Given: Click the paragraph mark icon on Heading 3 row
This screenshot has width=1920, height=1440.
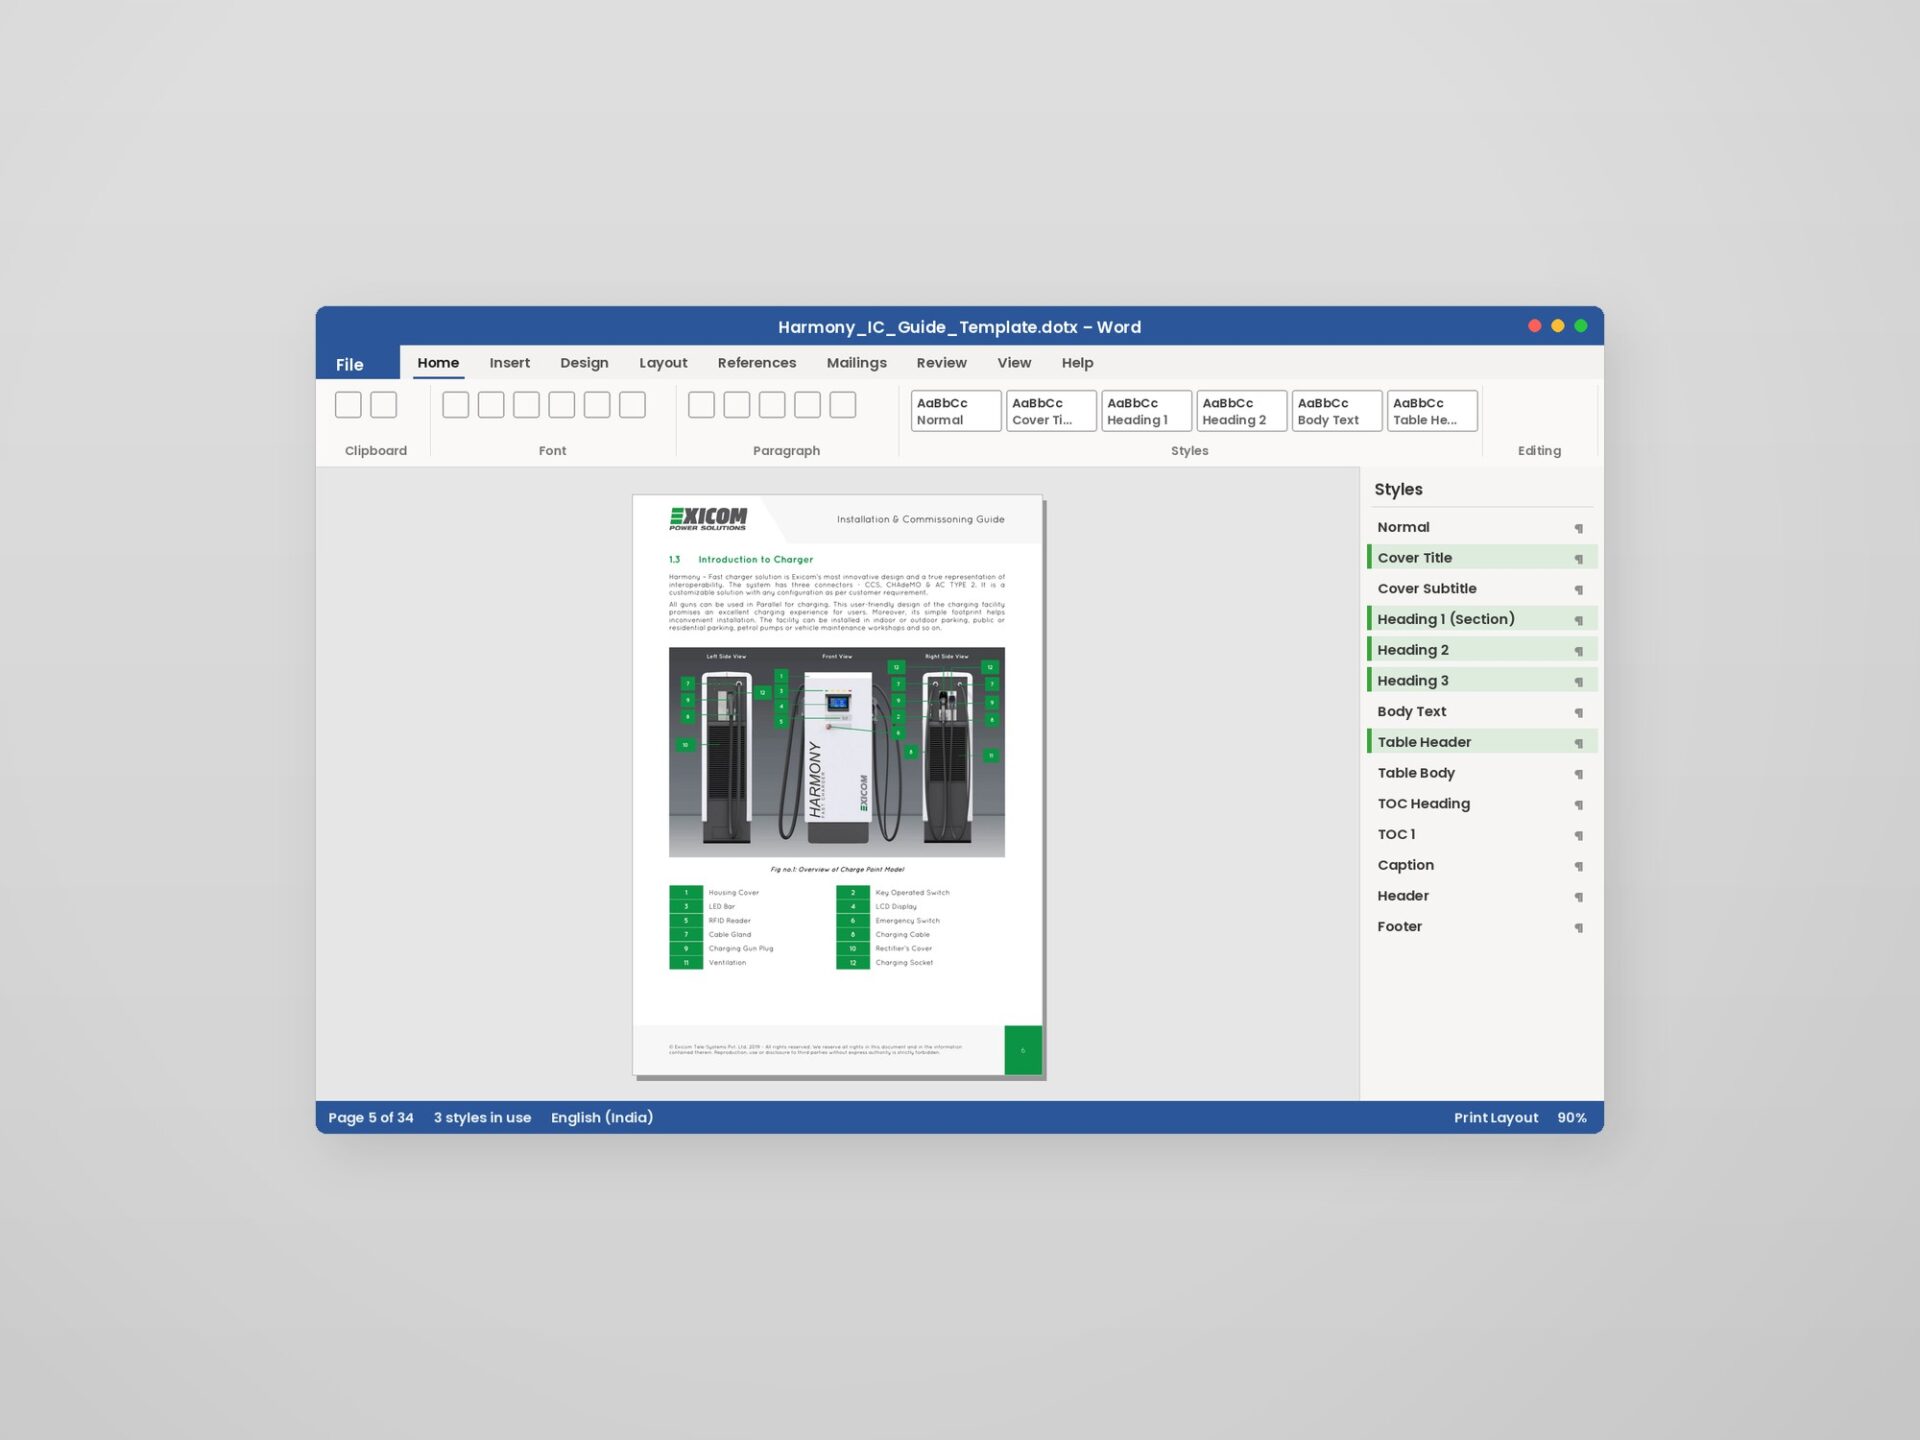Looking at the screenshot, I should (x=1579, y=682).
